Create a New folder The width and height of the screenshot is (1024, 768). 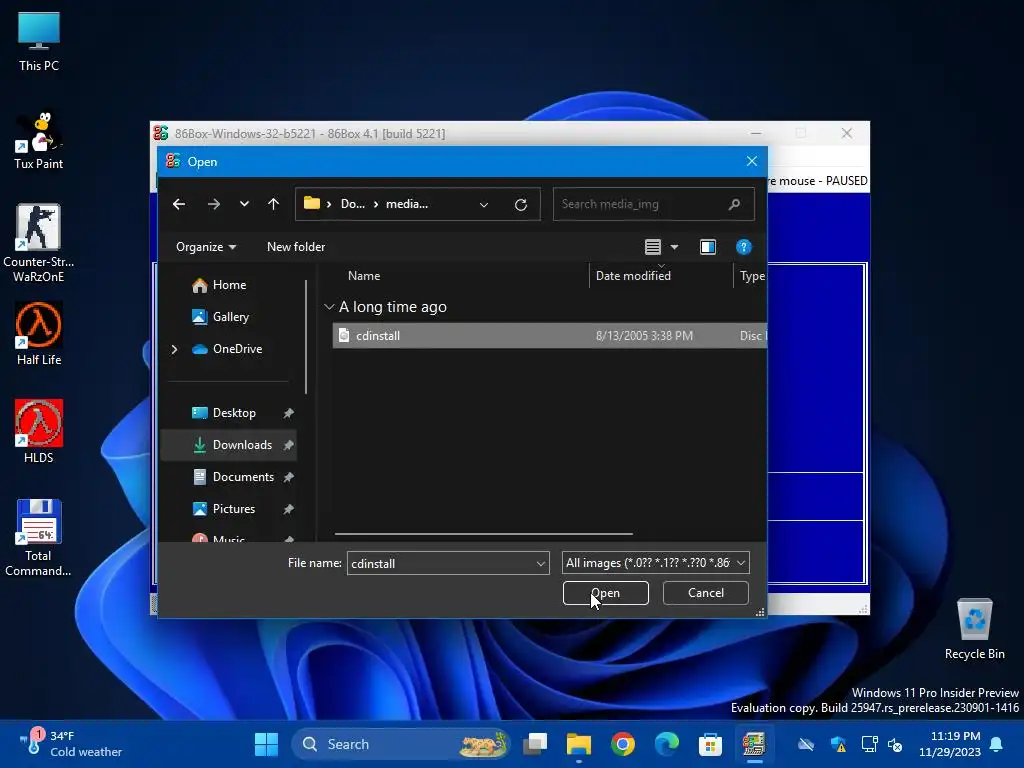(296, 247)
